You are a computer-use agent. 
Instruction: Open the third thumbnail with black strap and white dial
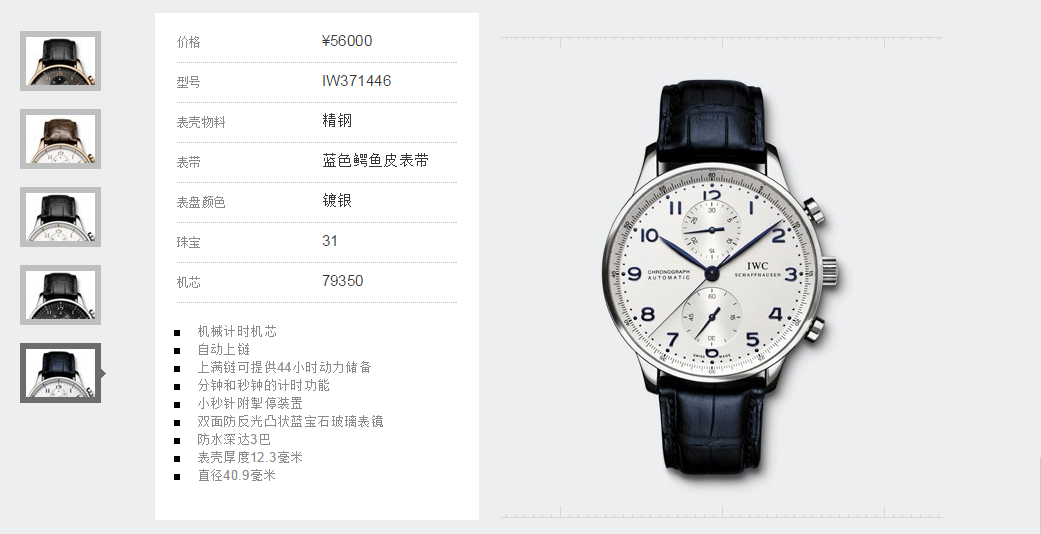[60, 217]
